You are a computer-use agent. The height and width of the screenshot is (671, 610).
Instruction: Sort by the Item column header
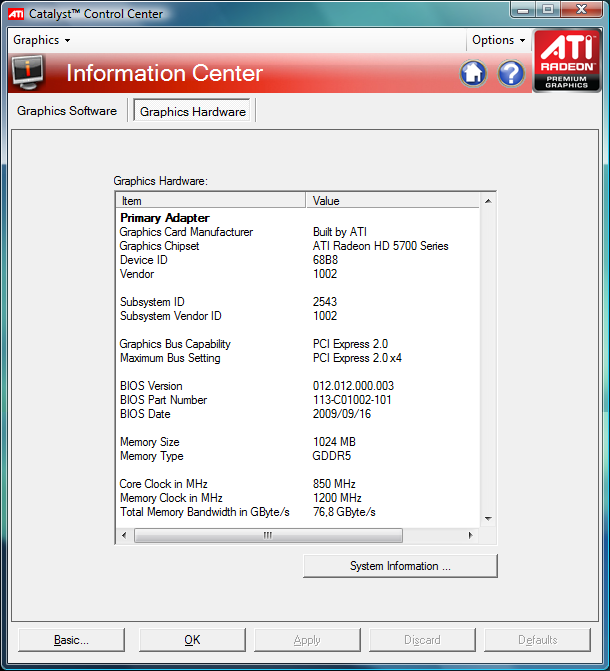coord(211,201)
